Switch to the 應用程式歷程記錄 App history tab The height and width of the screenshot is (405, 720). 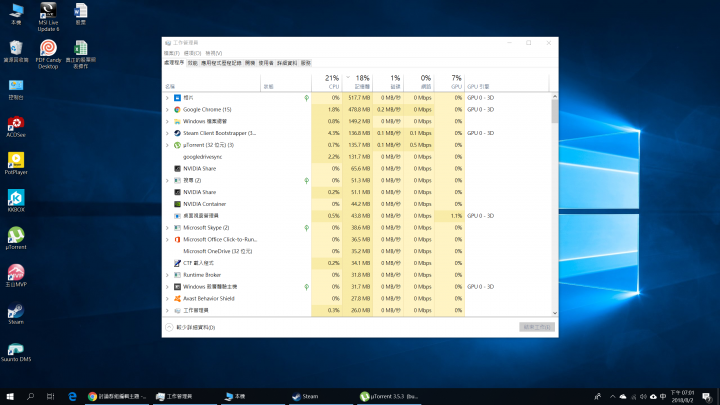click(221, 63)
